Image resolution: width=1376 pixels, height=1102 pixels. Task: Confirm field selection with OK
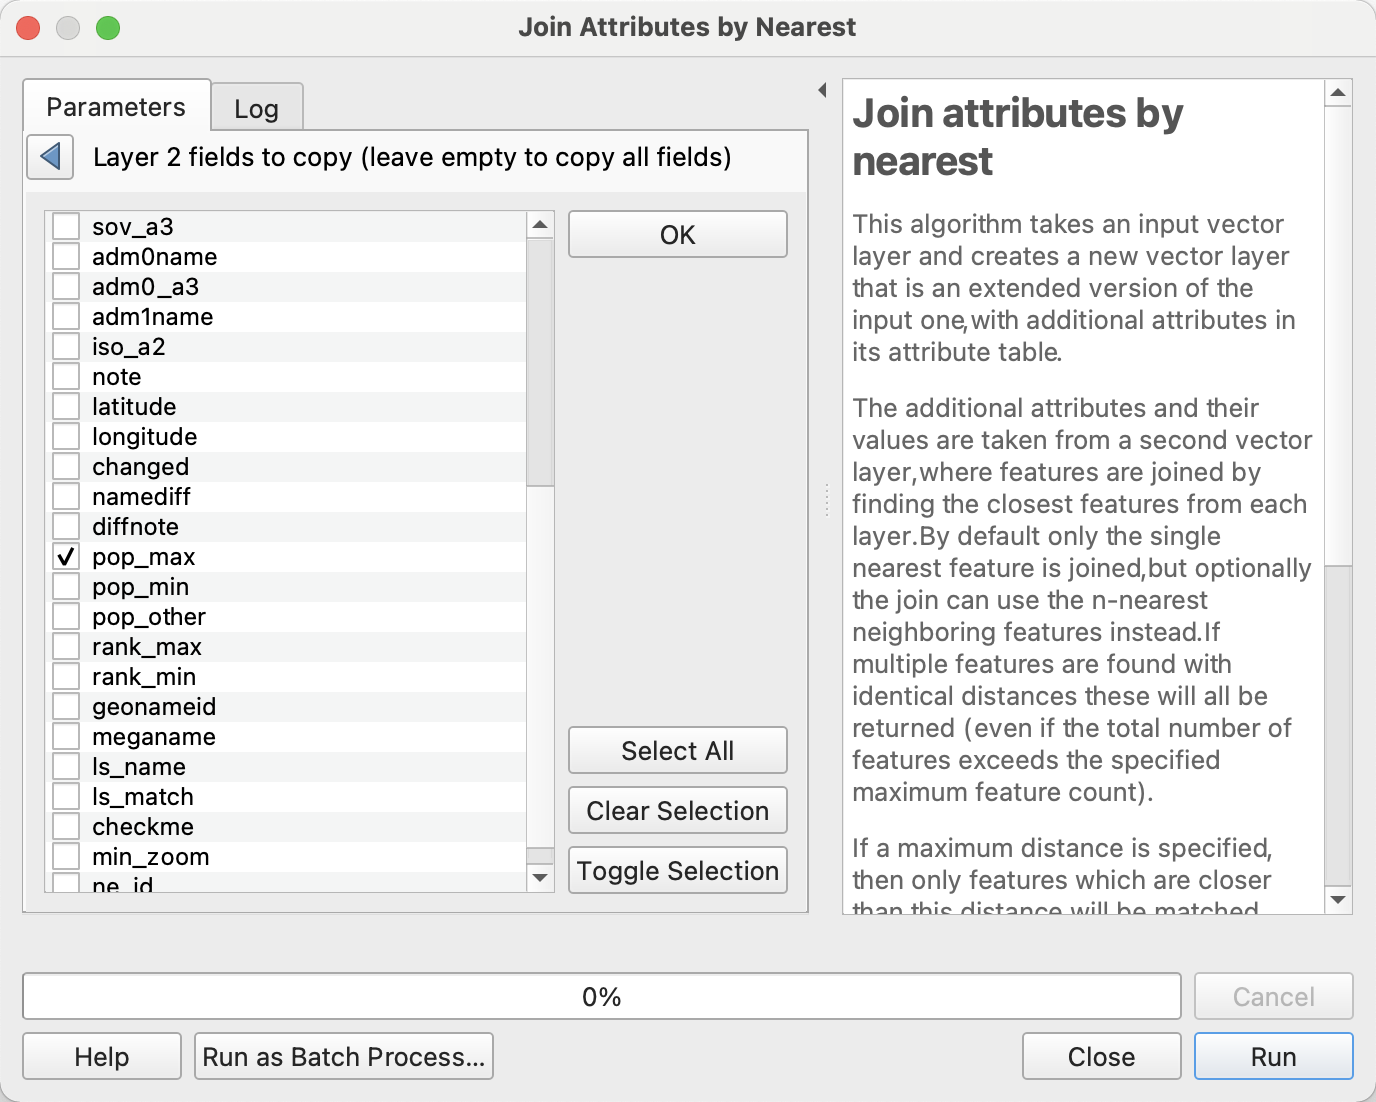tap(677, 234)
